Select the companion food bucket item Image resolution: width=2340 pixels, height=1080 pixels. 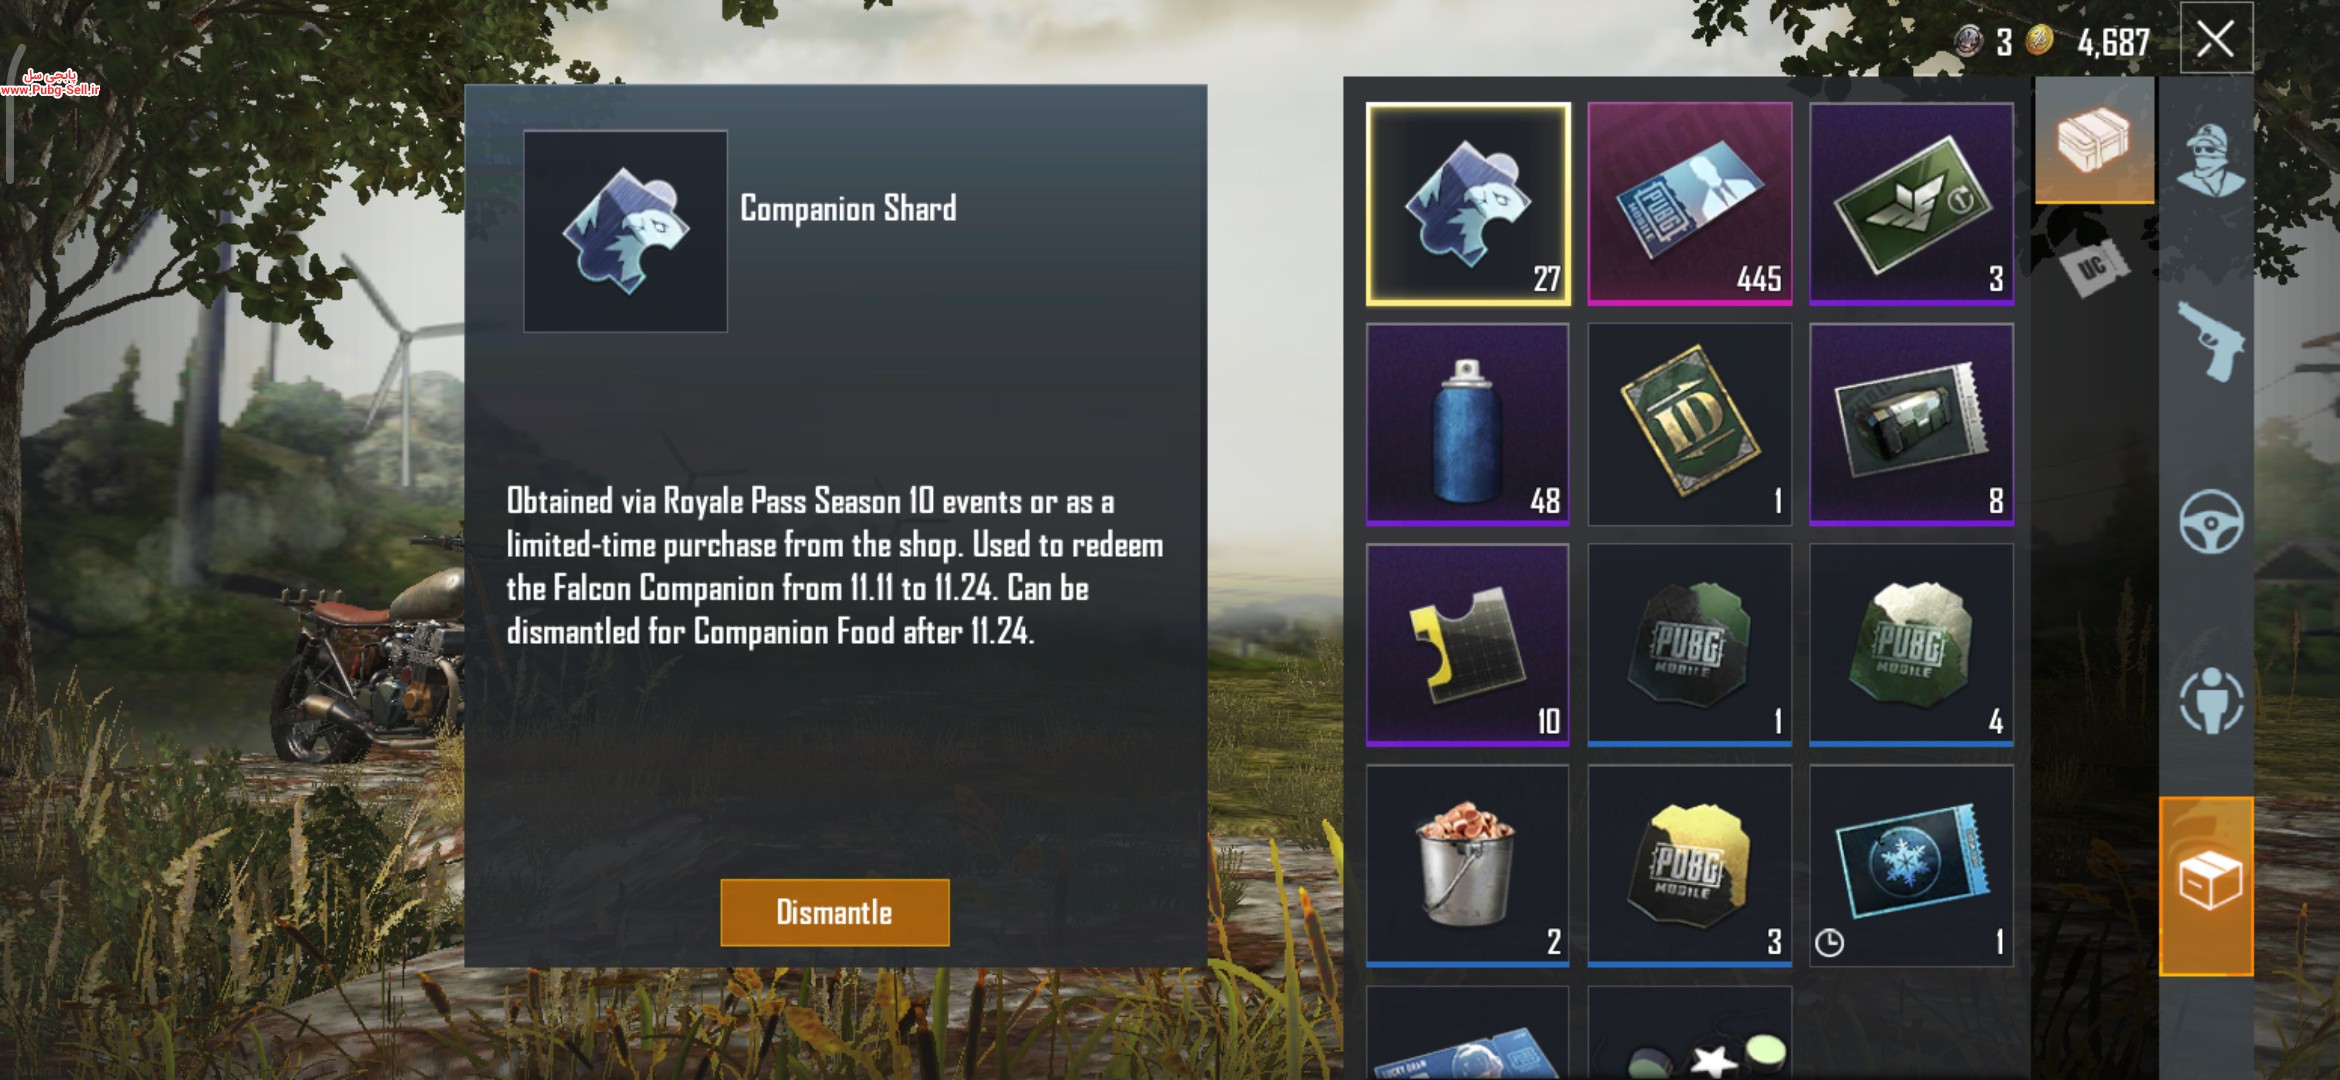click(1468, 866)
